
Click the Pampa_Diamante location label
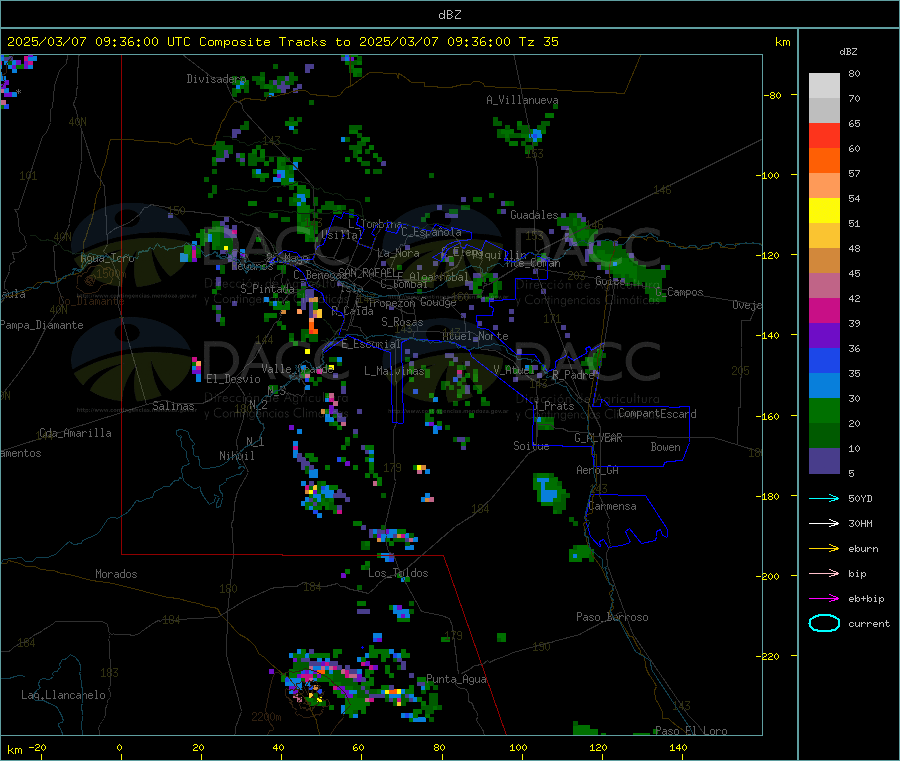click(42, 325)
